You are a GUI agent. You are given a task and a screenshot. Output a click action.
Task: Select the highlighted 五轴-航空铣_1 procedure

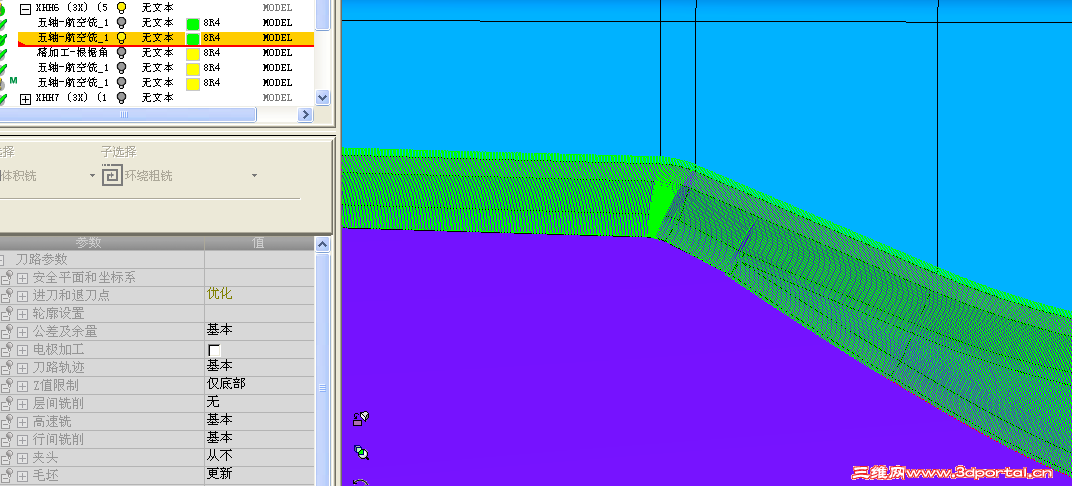72,38
